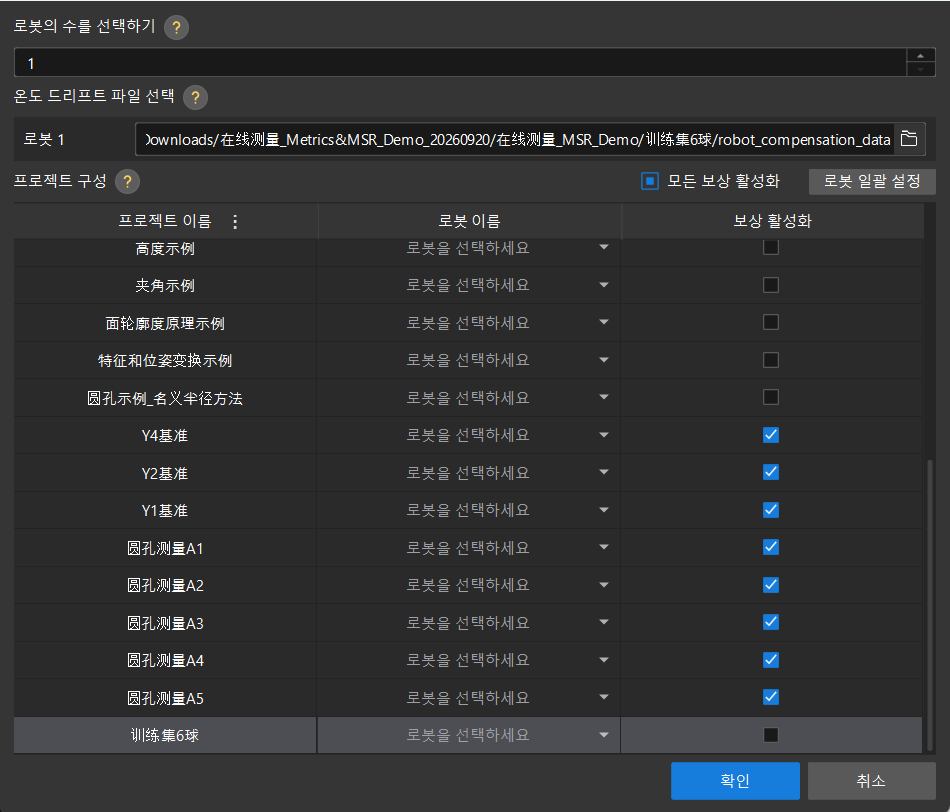Click the 보상 활성화 column header
Screen dimensions: 950x812
[x=772, y=221]
